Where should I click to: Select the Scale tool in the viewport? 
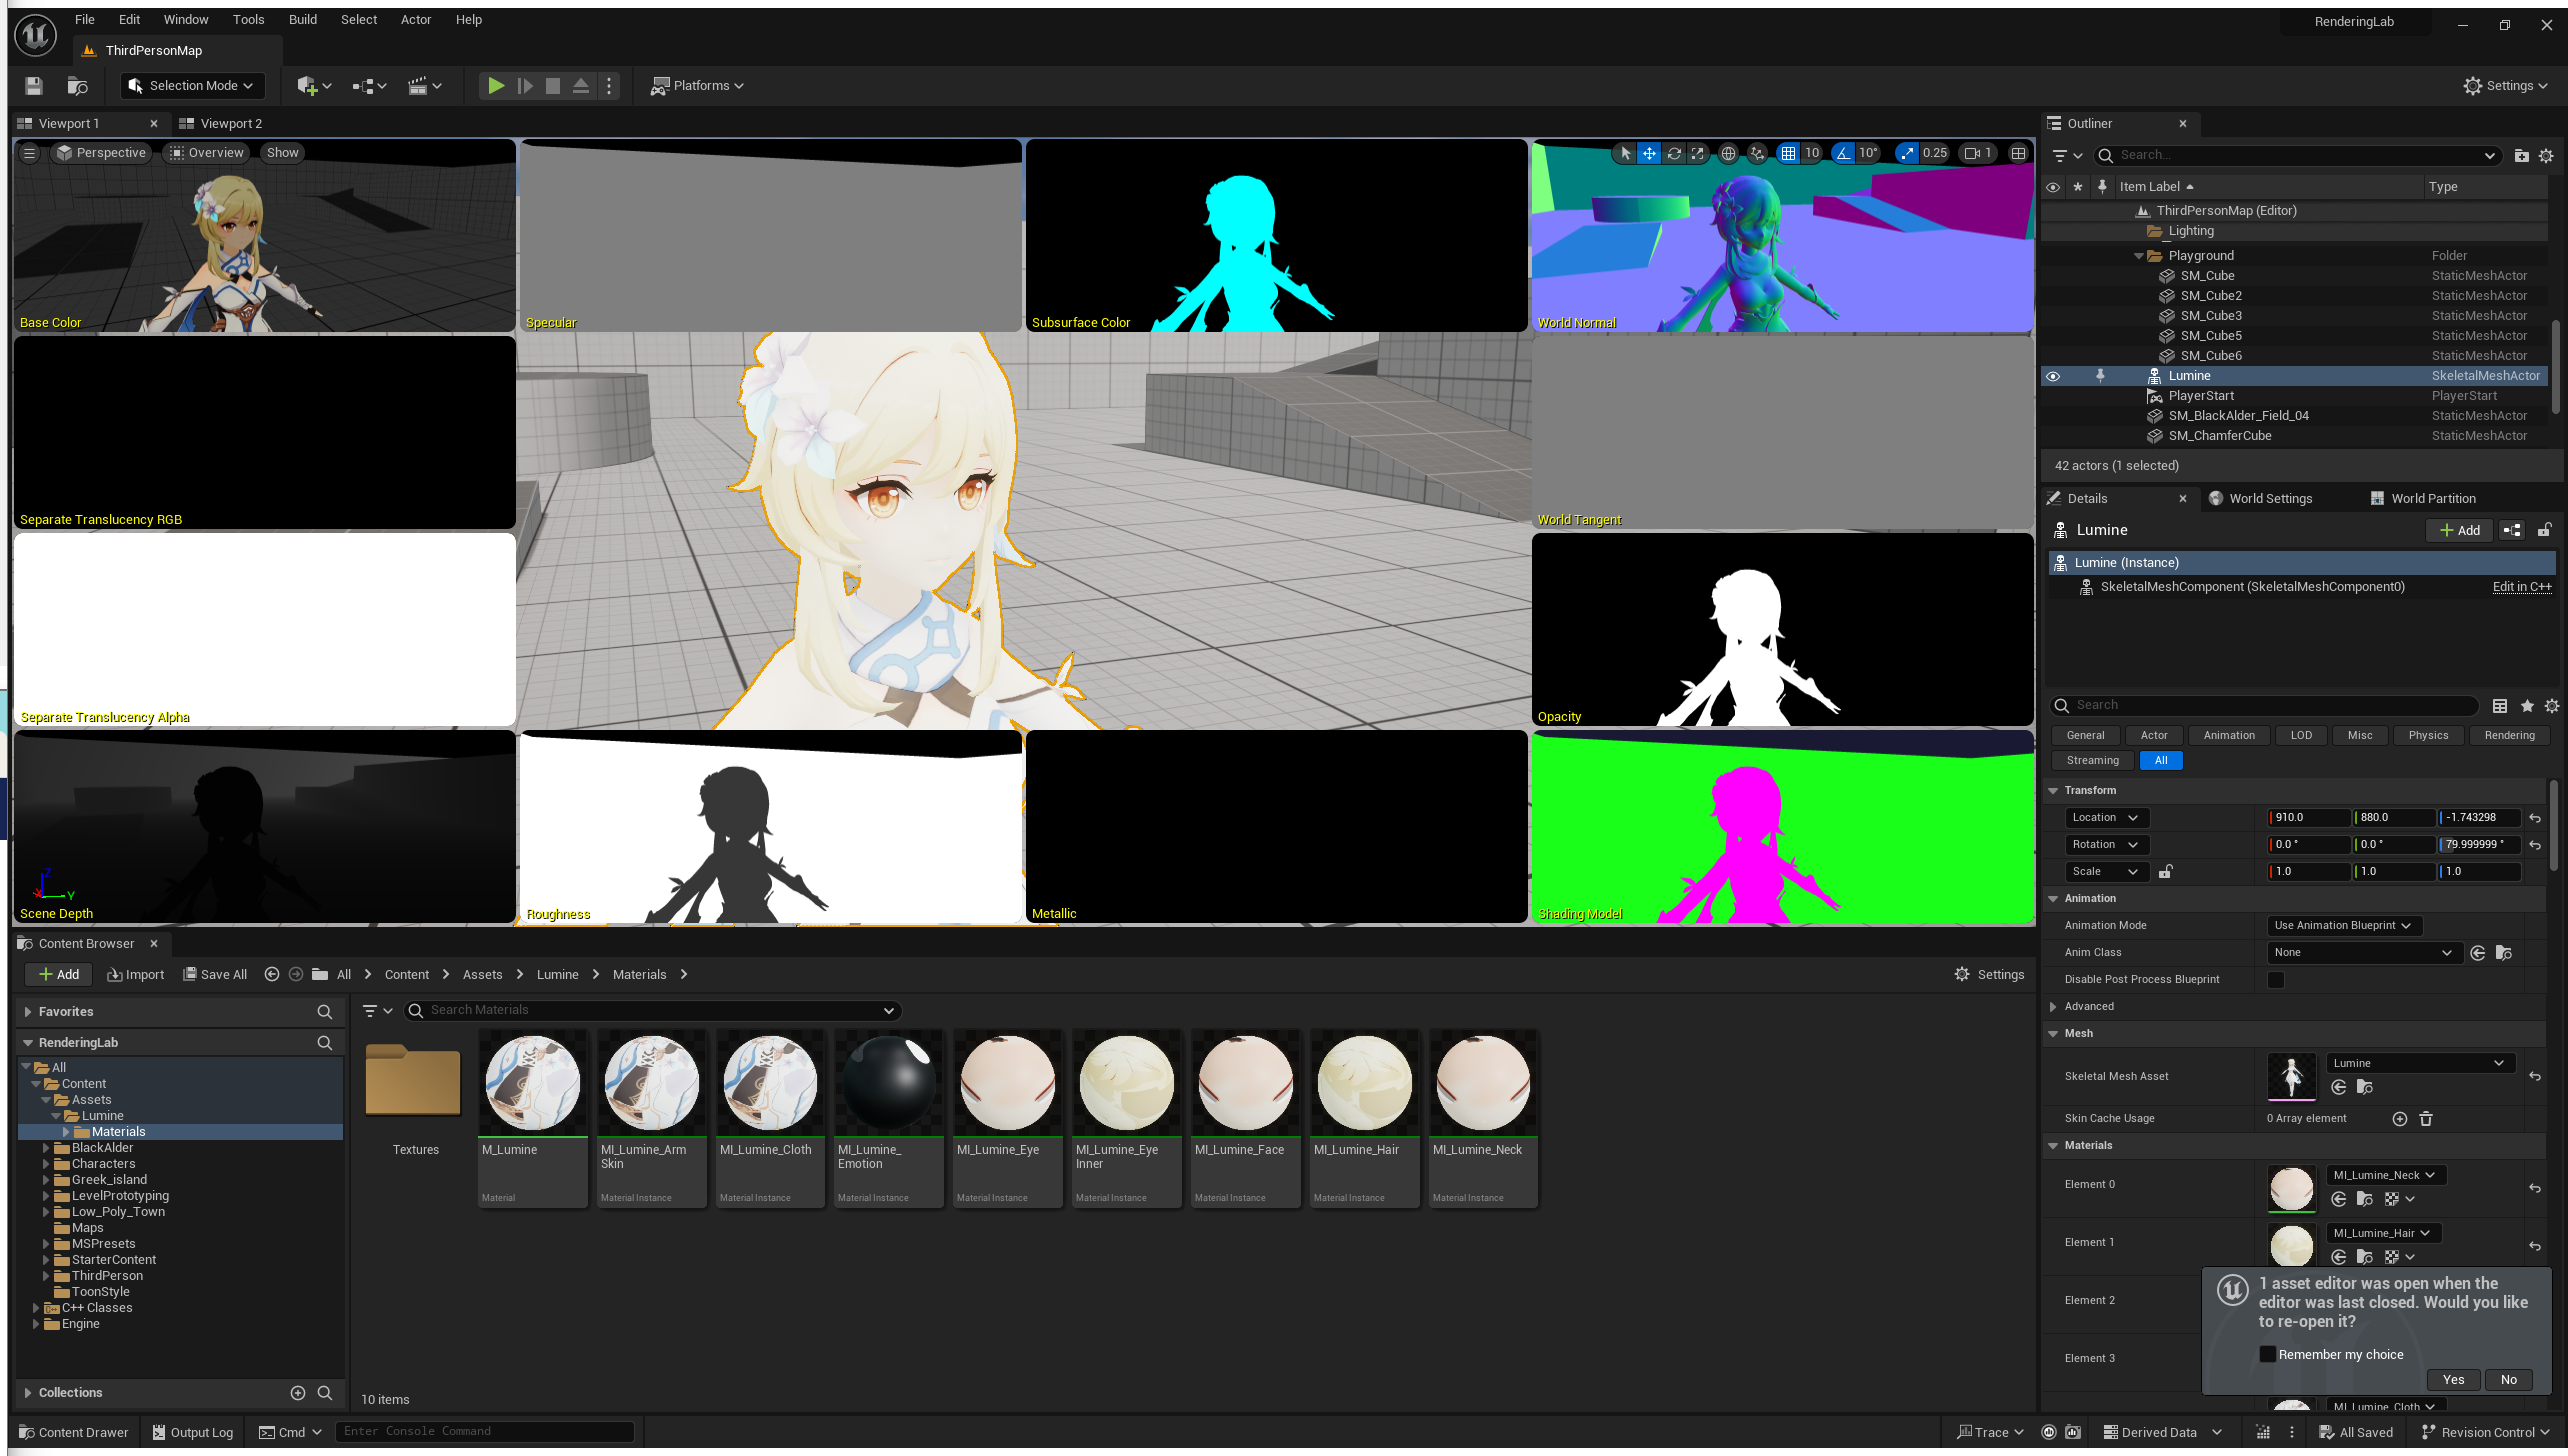coord(1697,153)
